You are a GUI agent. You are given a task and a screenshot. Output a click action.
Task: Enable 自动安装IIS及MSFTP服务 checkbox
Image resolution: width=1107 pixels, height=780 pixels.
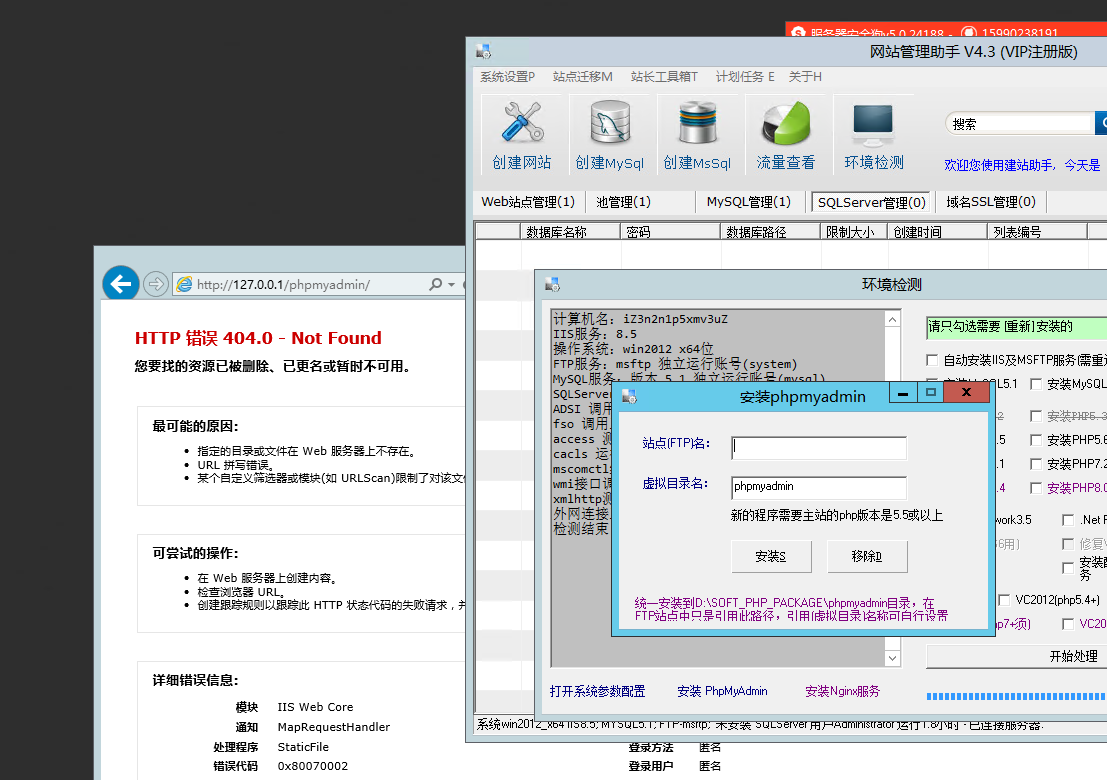pyautogui.click(x=933, y=360)
